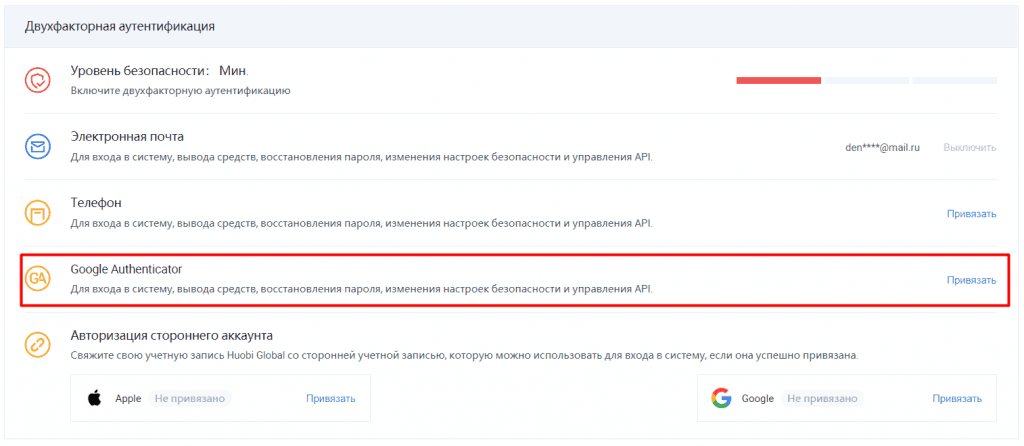Click the Apple logo icon
Viewport: 1024px width, 446px height.
[x=95, y=398]
